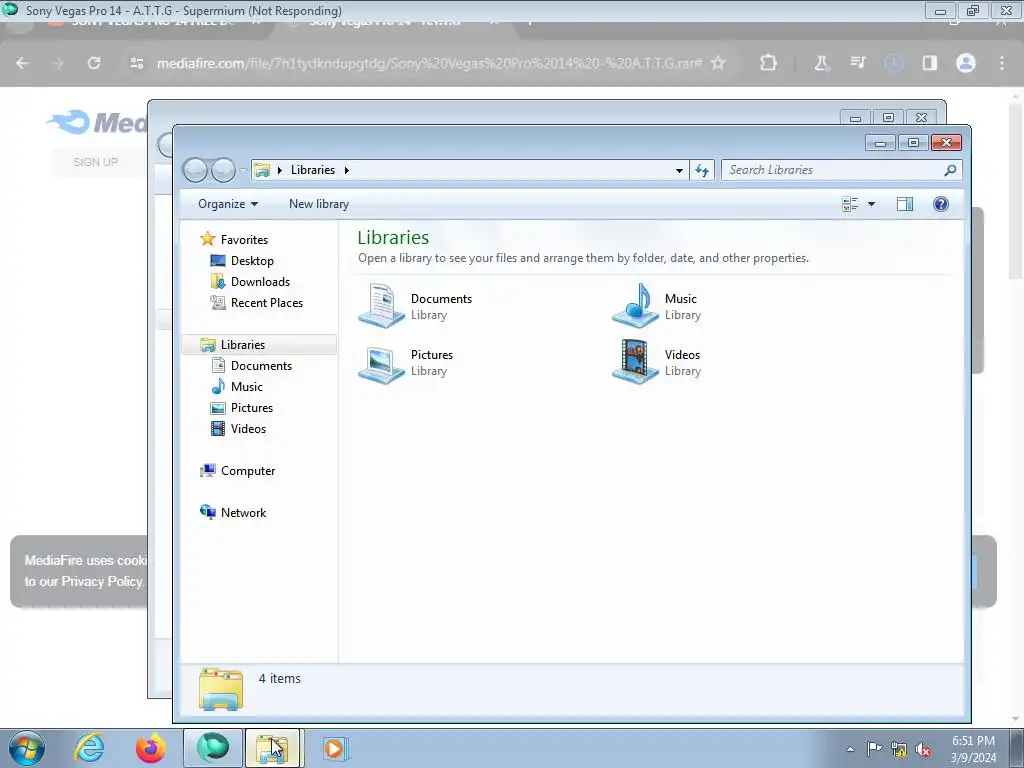The height and width of the screenshot is (768, 1024).
Task: Open Network in the navigation pane
Action: [243, 513]
